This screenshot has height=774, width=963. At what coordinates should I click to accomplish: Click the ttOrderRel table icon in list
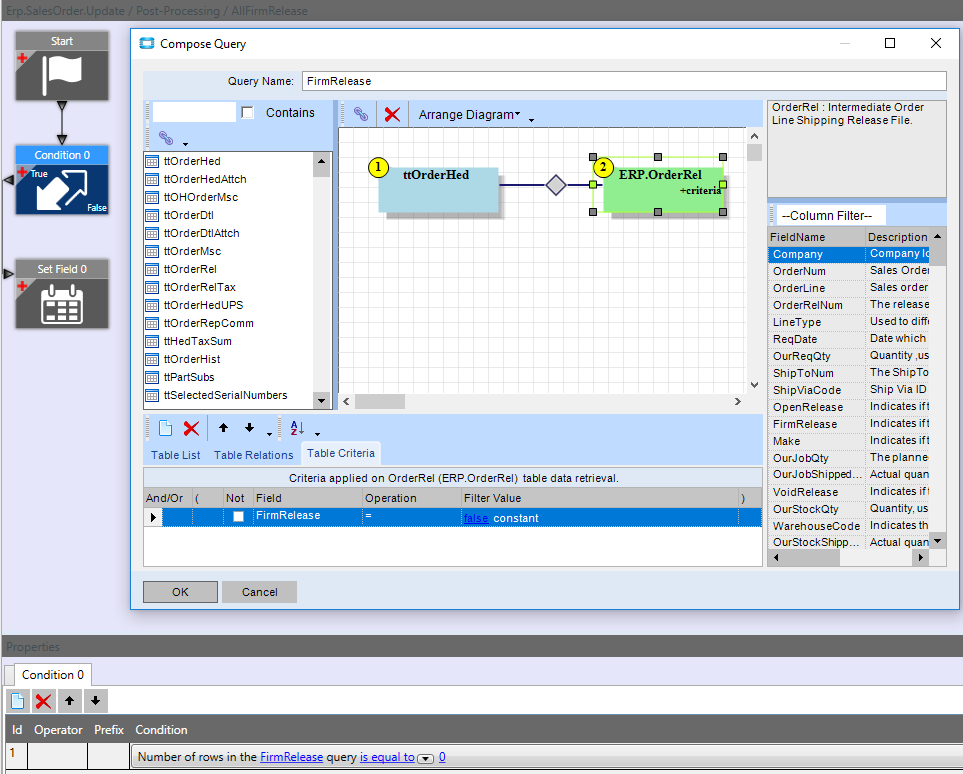tap(152, 270)
